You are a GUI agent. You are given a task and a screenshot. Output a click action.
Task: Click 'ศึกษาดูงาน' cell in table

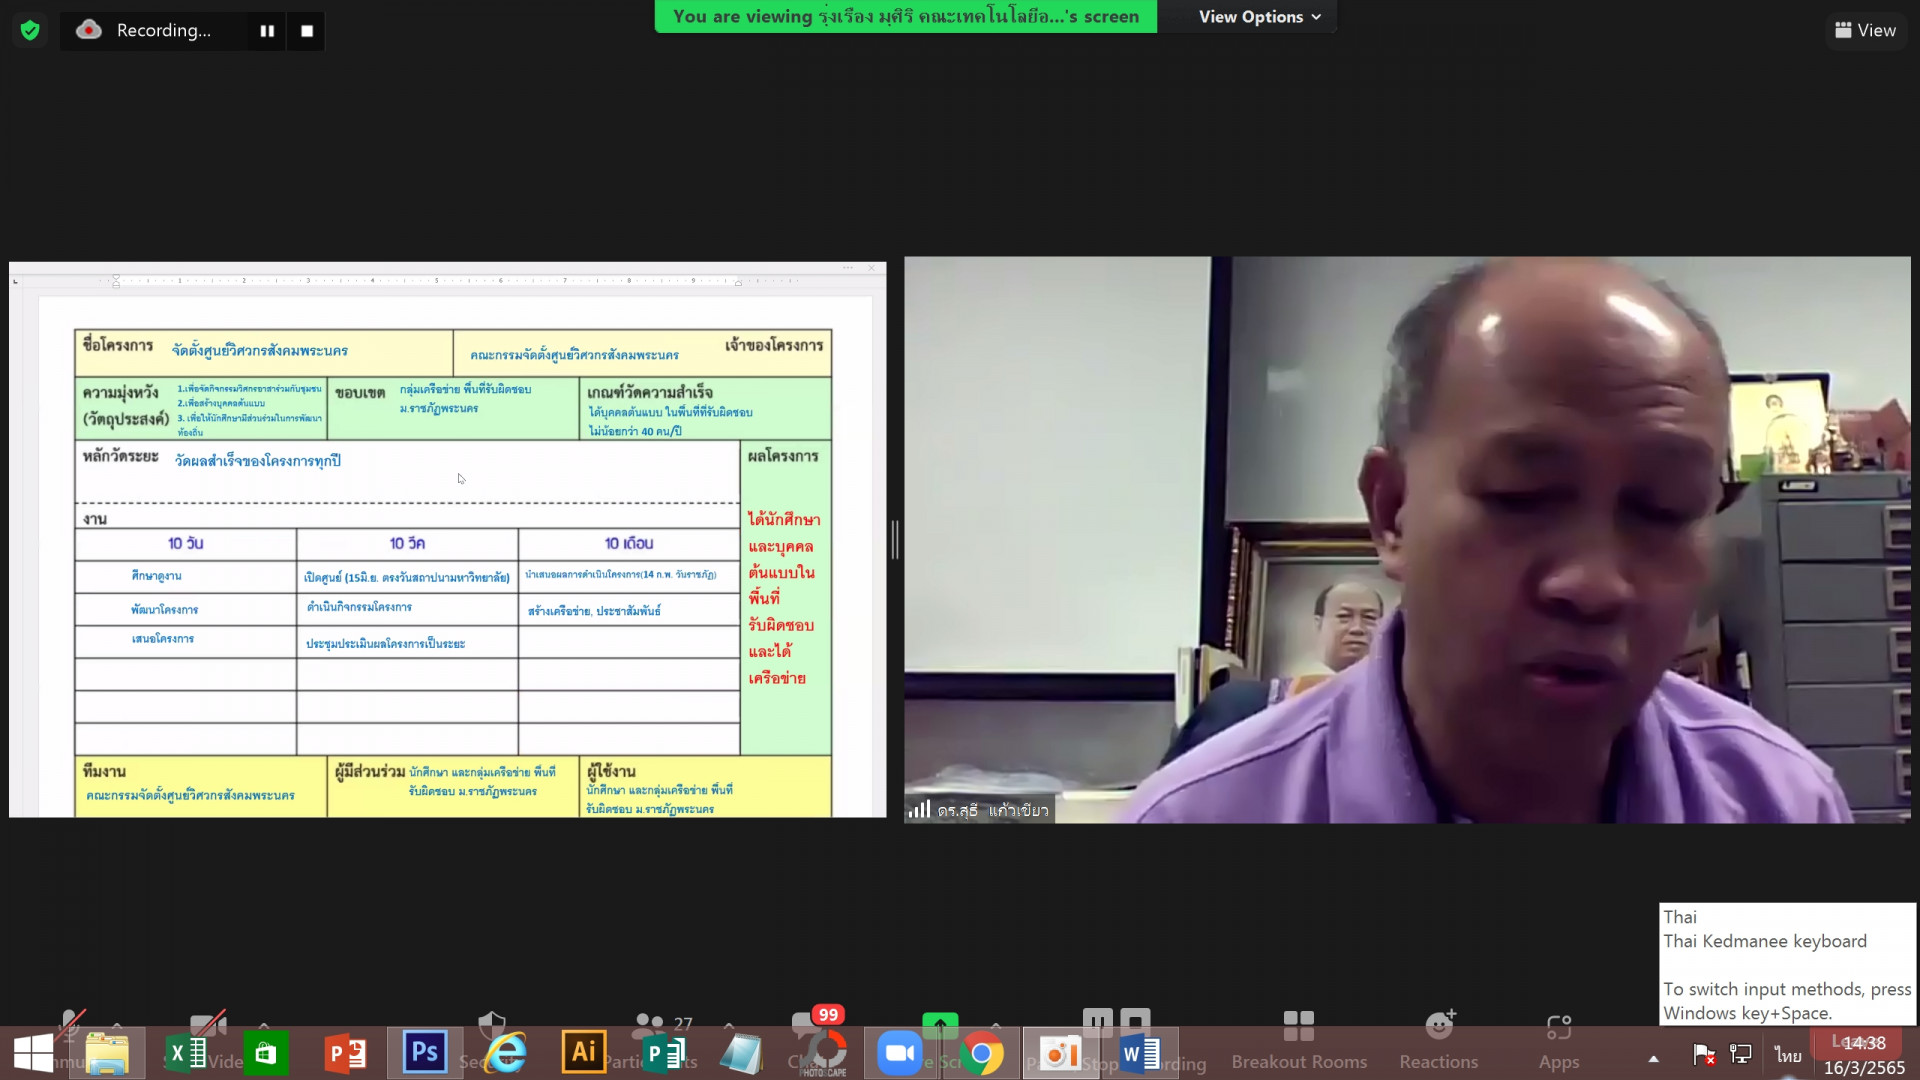[x=156, y=576]
